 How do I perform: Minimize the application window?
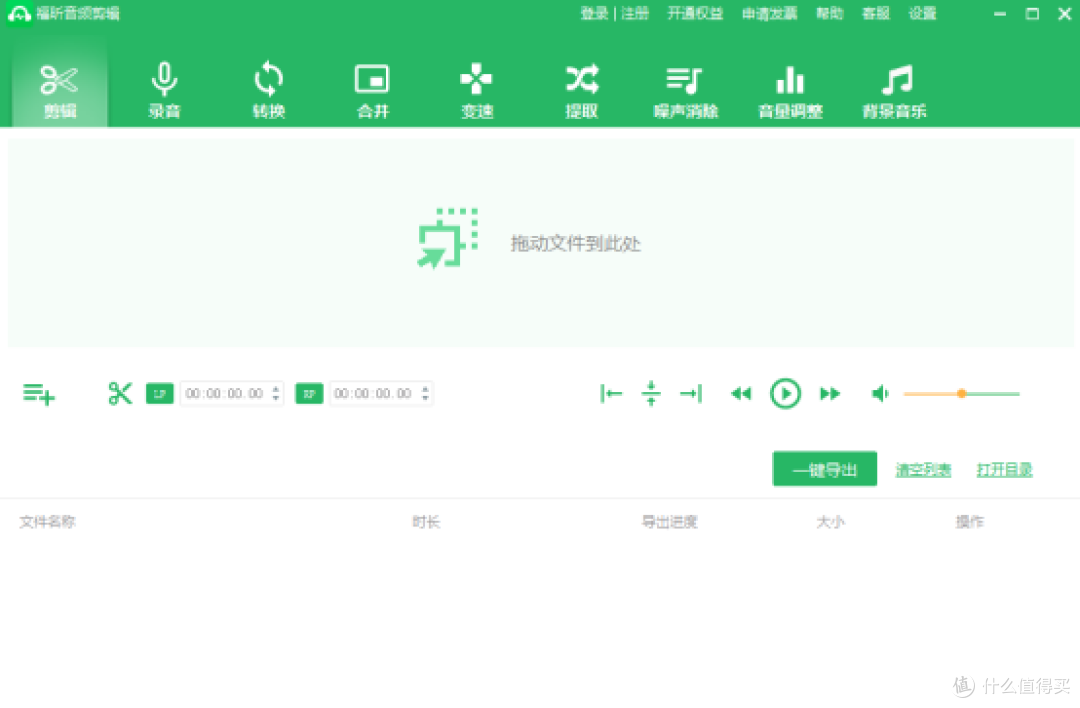[x=999, y=13]
